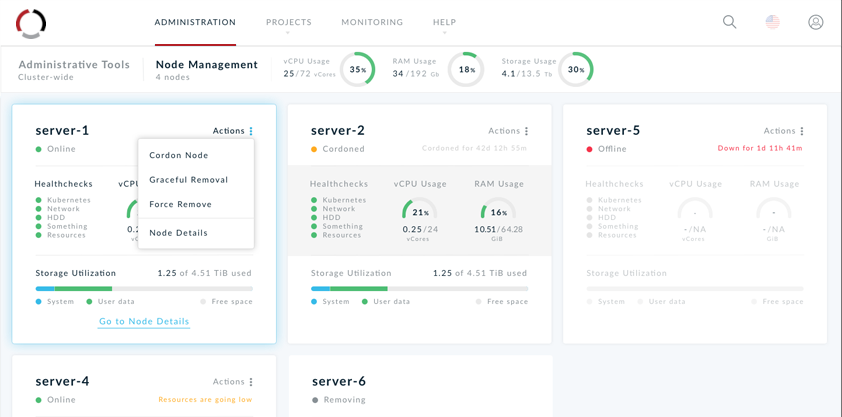
Task: Click the server-2 title heading
Action: point(338,130)
